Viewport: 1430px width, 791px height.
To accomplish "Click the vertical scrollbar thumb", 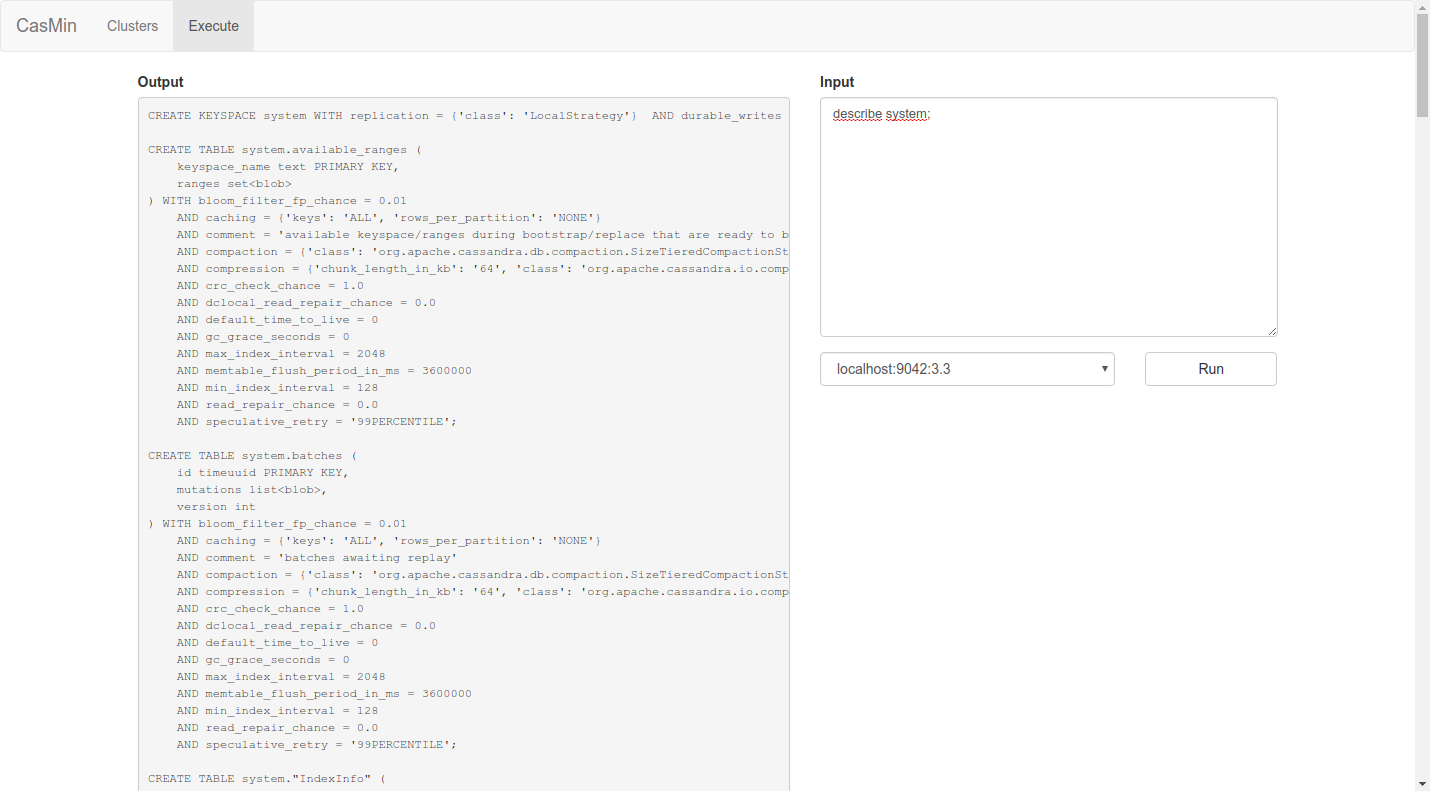I will (x=1422, y=66).
